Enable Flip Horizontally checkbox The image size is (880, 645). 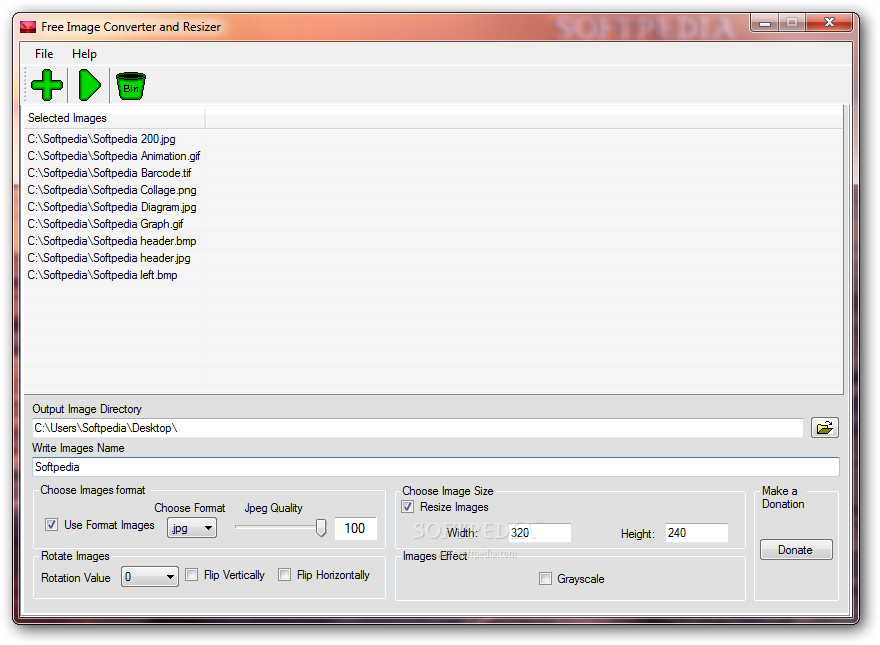[285, 574]
